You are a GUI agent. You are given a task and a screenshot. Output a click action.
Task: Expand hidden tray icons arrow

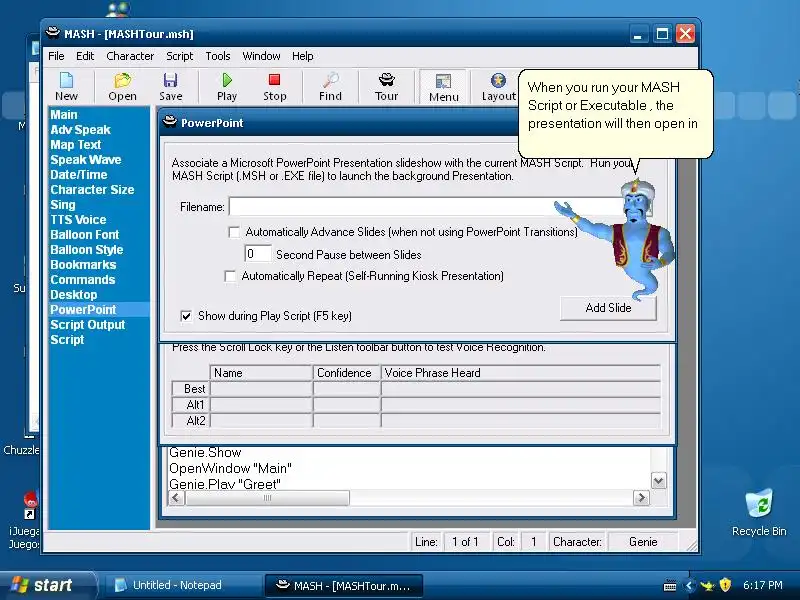click(689, 585)
